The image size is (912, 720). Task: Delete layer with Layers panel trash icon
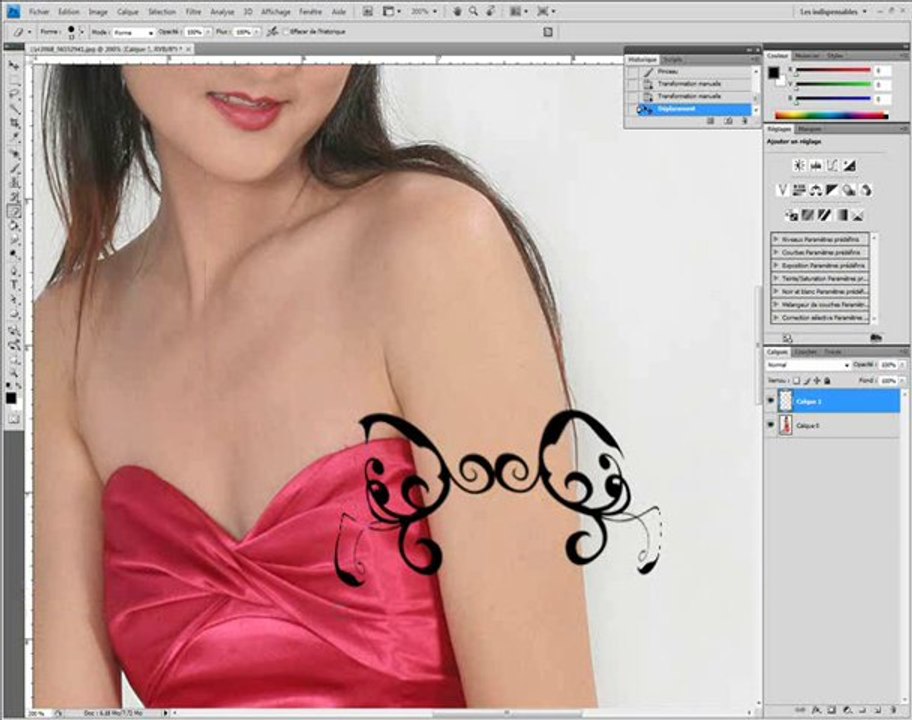pos(893,710)
